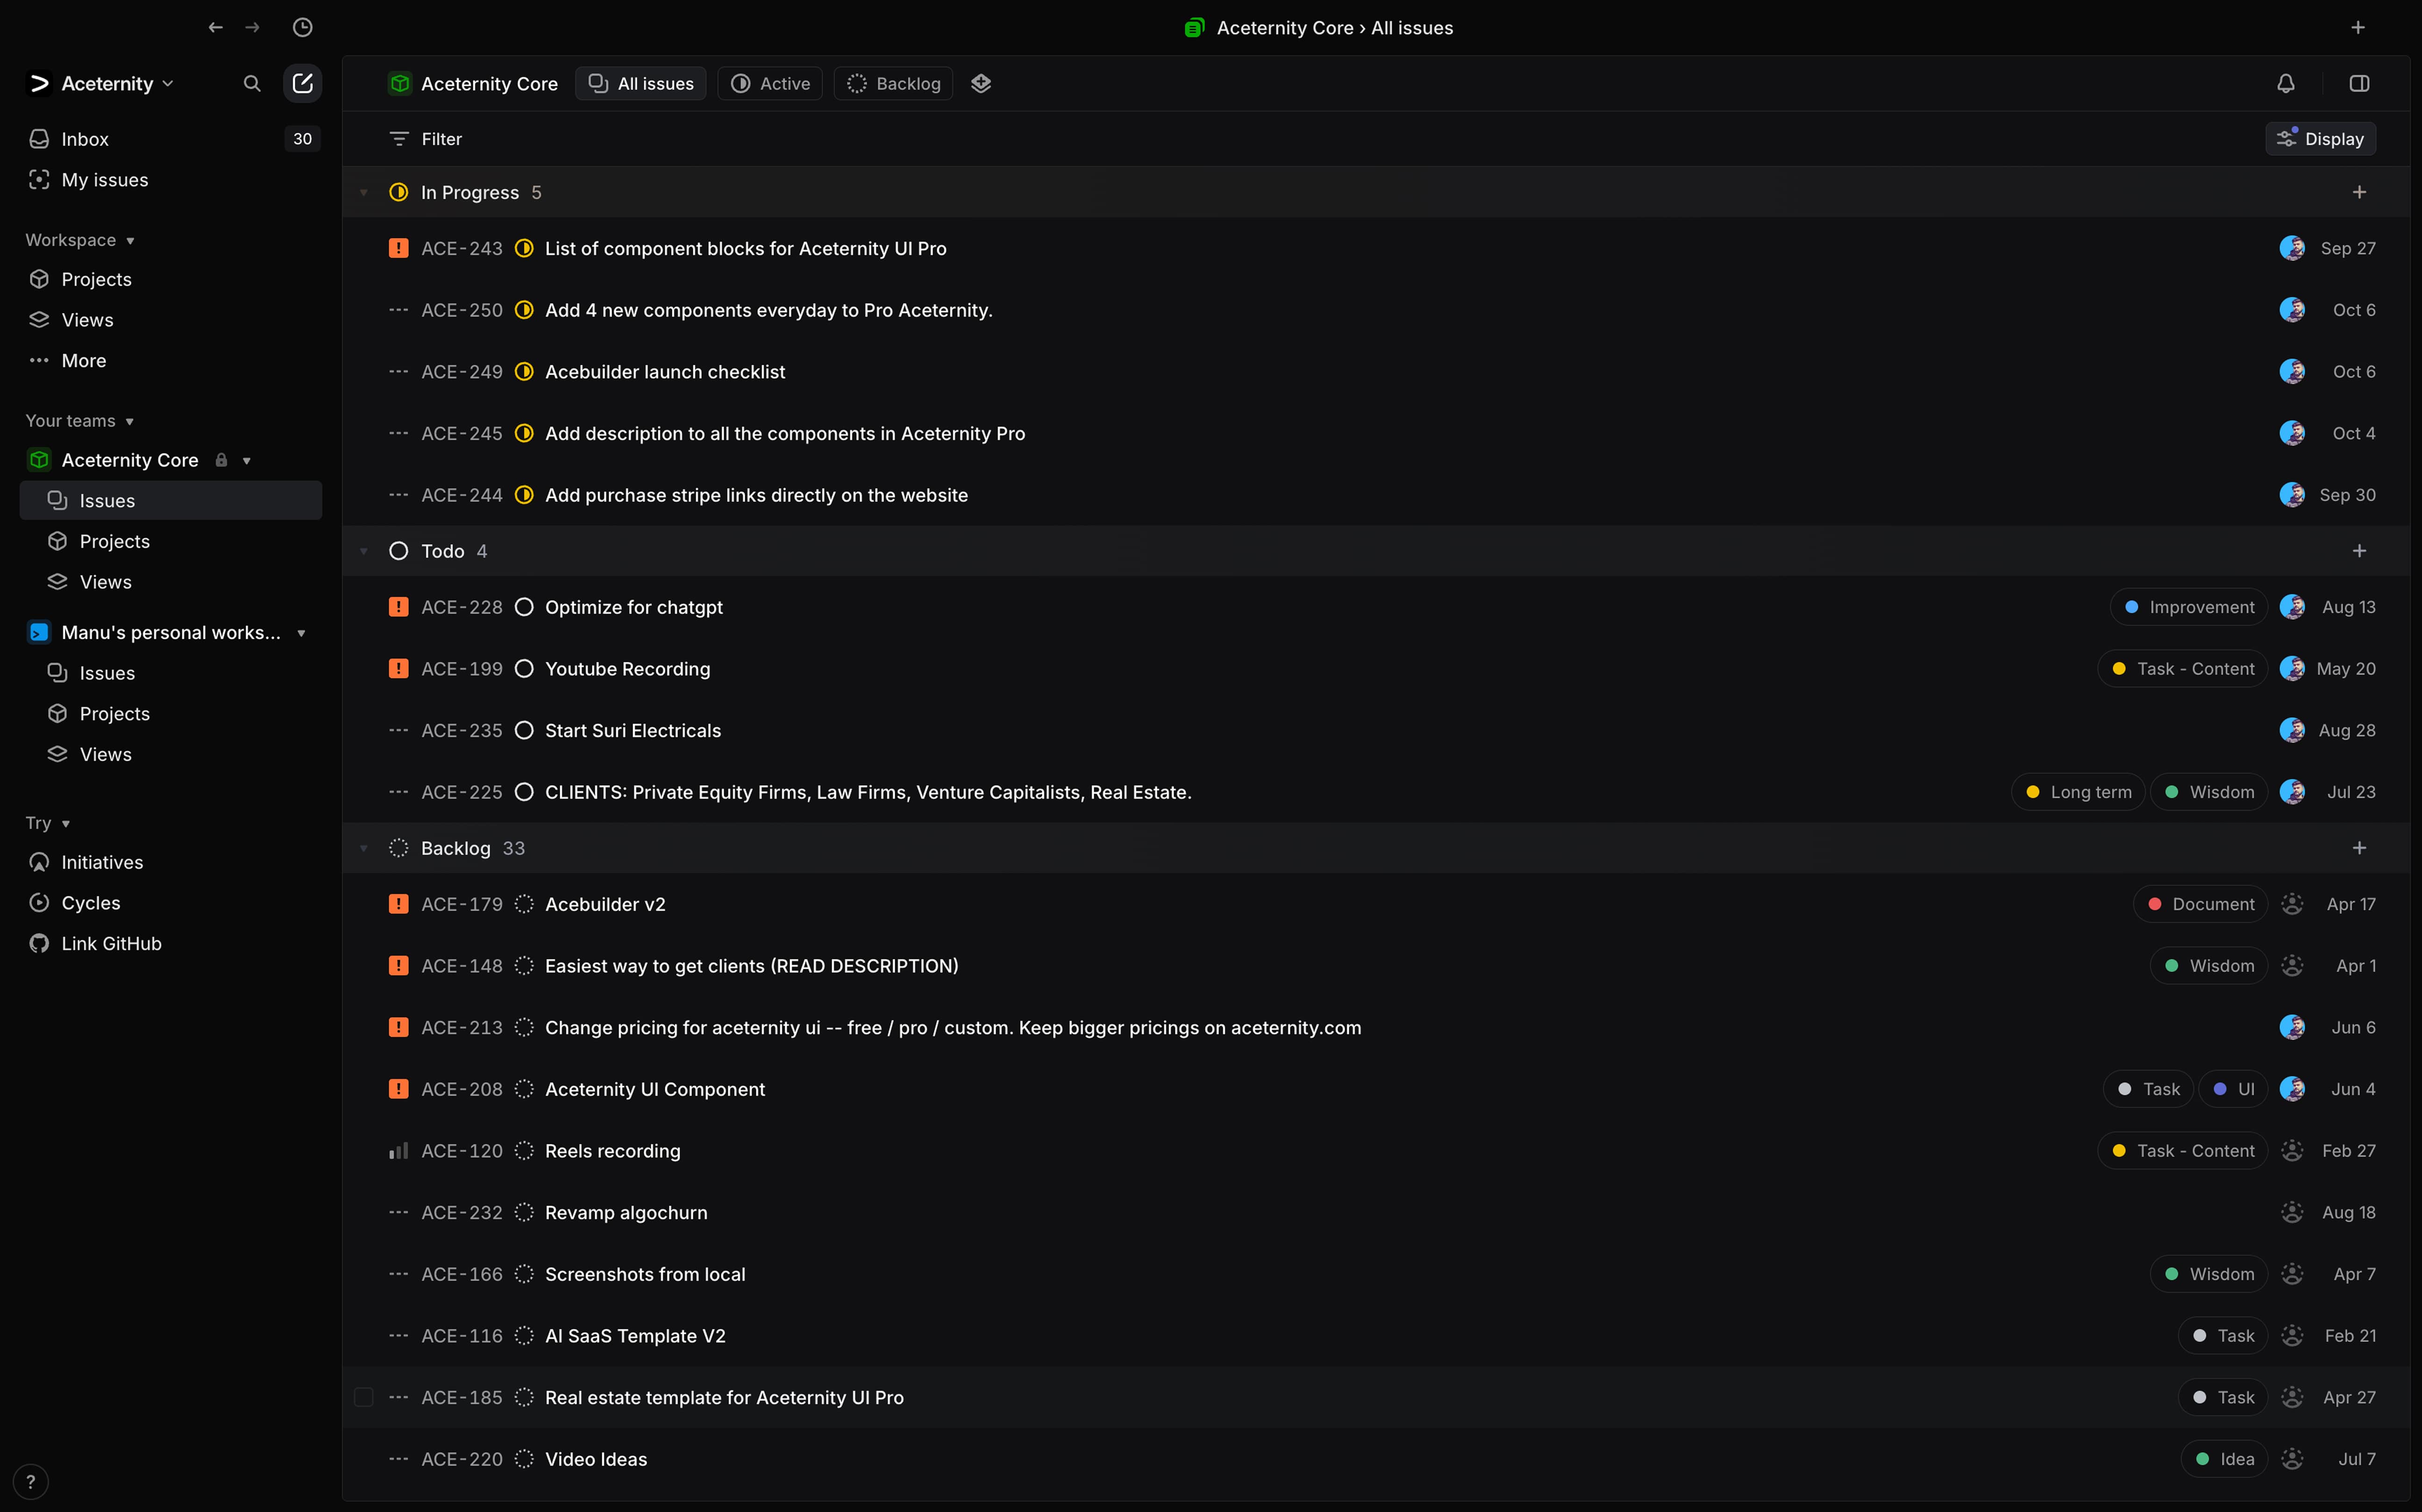Click the search magnifier icon in sidebar
2422x1512 pixels.
coord(252,84)
